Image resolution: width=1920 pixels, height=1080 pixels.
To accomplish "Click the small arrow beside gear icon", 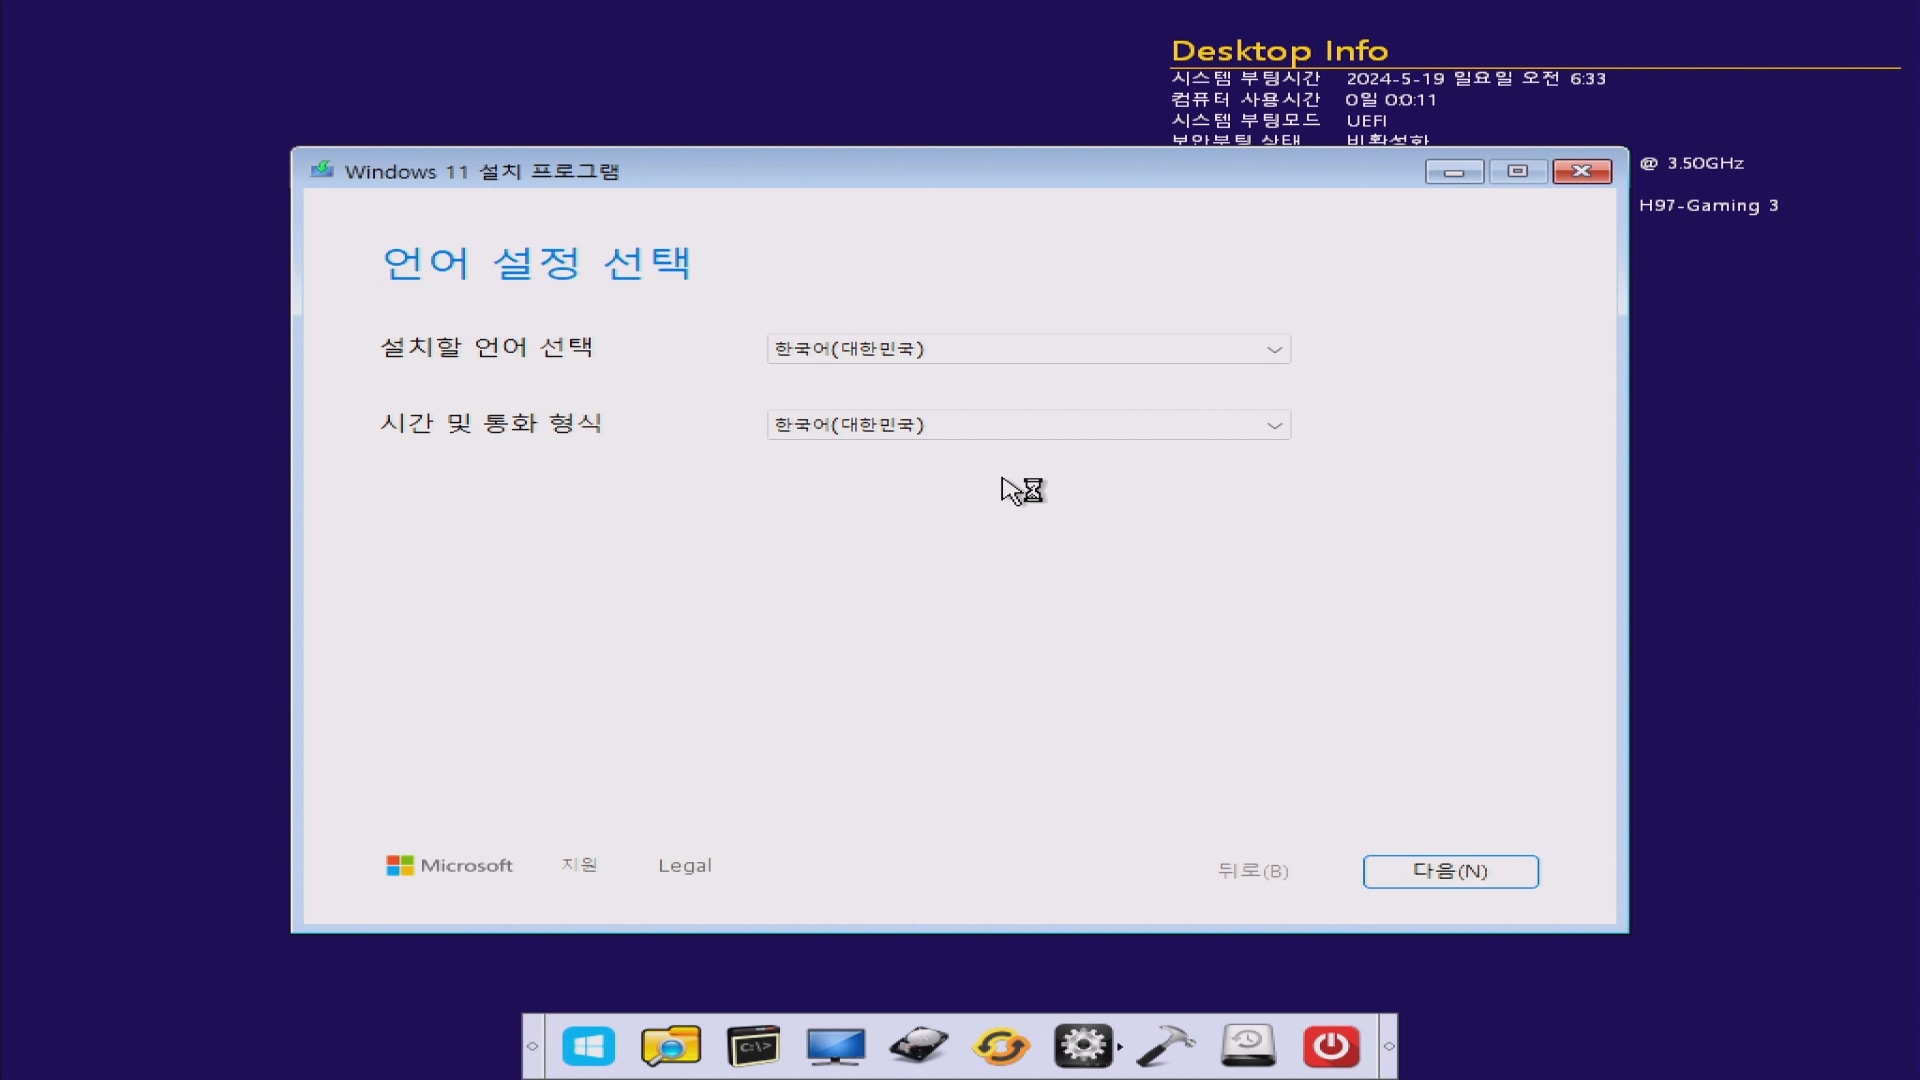I will 1120,1047.
